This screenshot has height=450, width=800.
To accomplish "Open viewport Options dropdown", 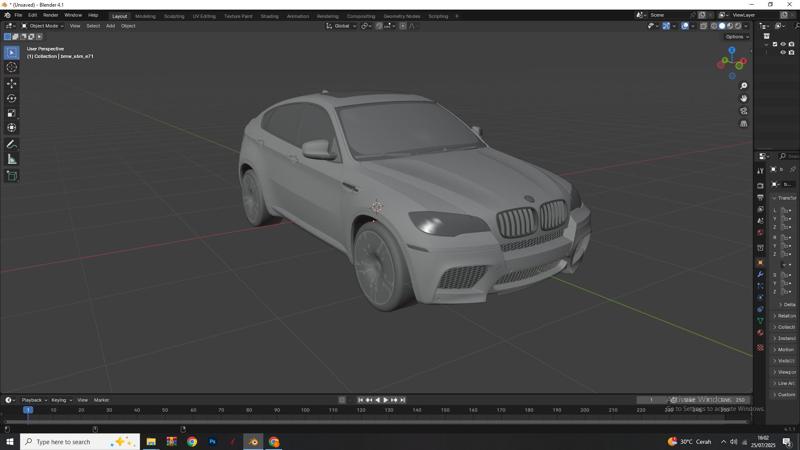I will point(736,37).
